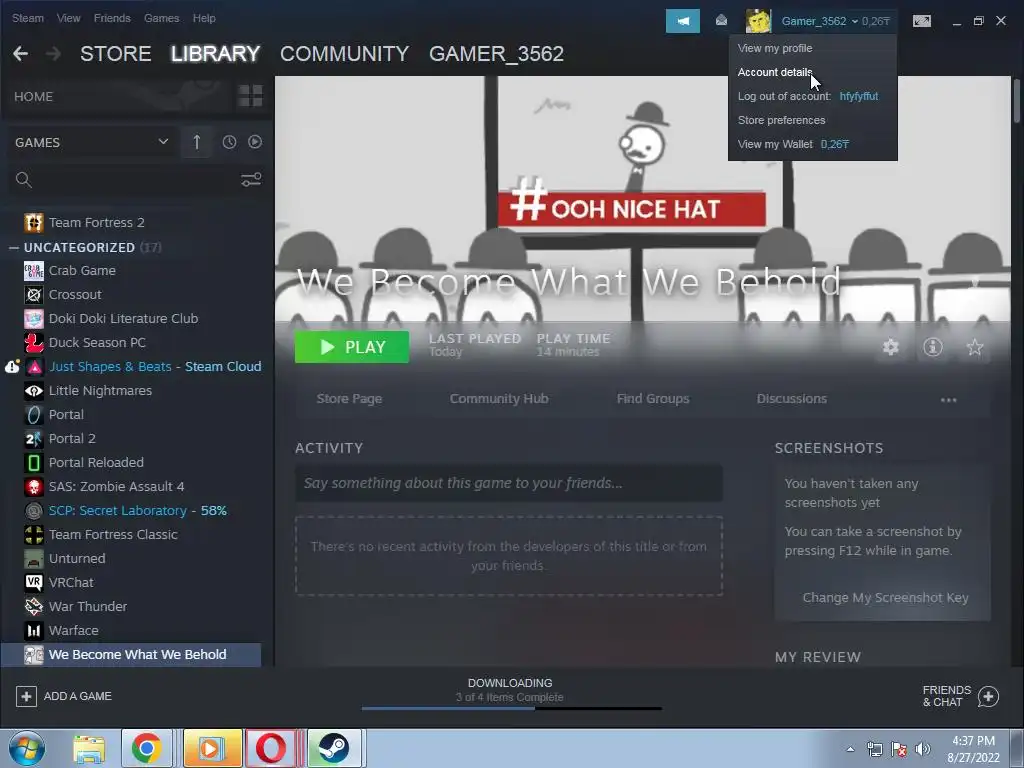This screenshot has width=1024, height=768.
Task: Click the green PLAY button
Action: point(352,347)
